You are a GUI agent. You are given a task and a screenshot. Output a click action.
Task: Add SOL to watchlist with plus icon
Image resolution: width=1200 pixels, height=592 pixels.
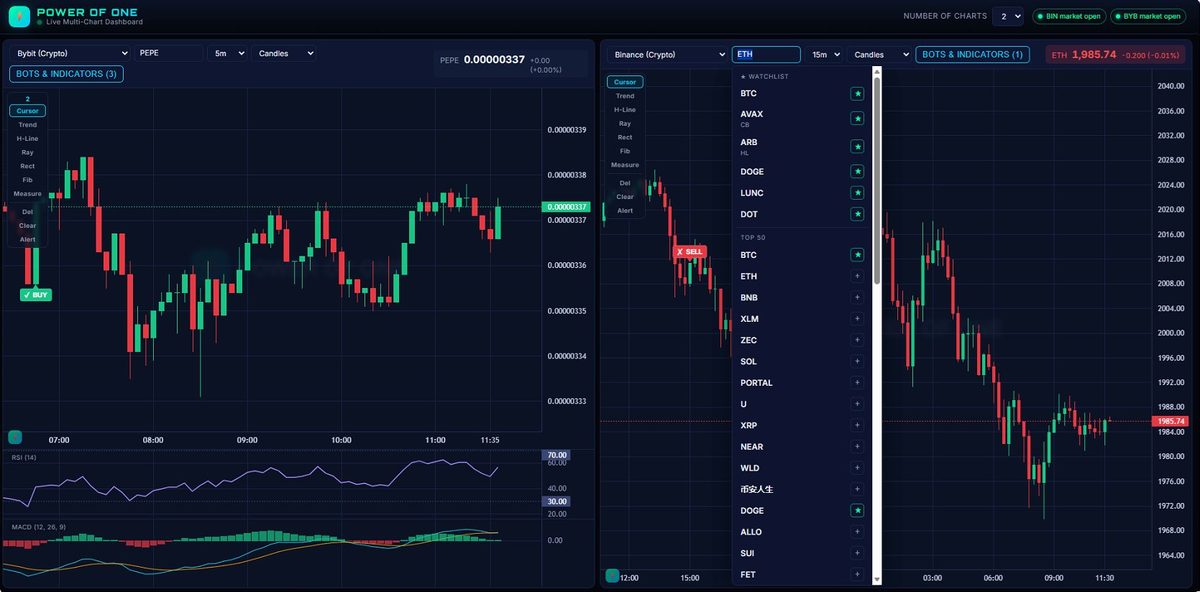pos(857,361)
